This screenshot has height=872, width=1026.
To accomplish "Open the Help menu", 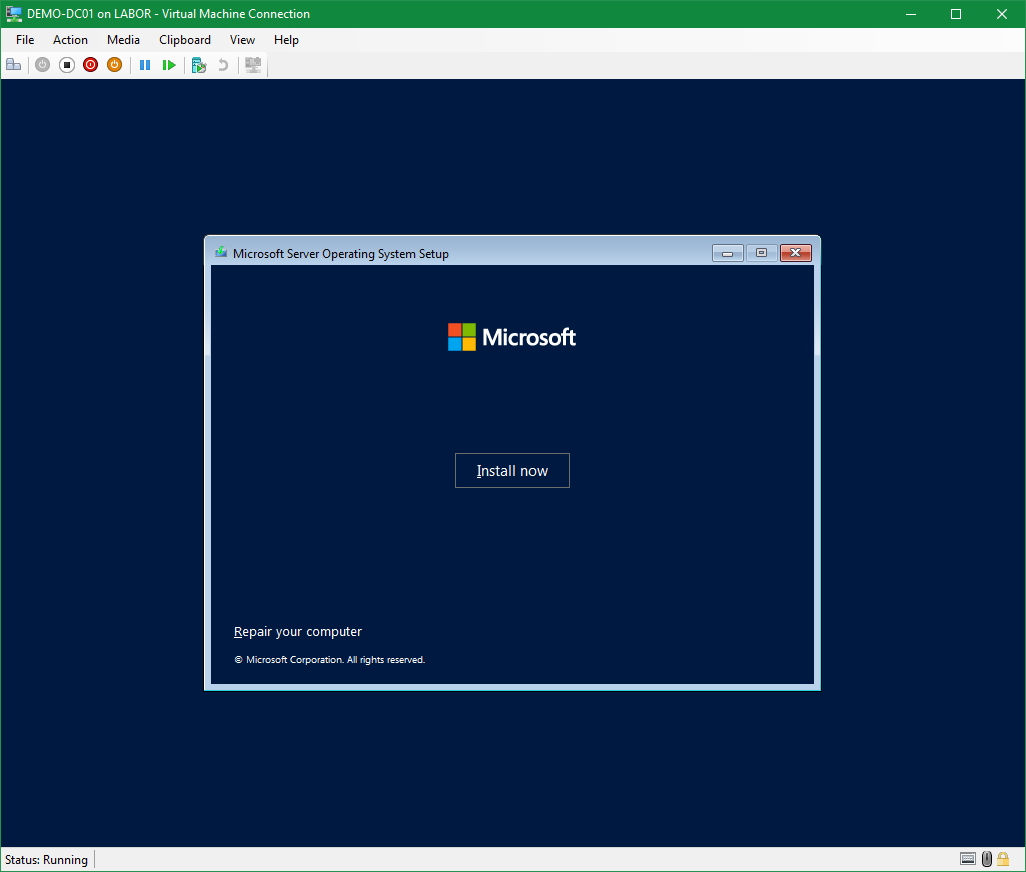I will [286, 40].
